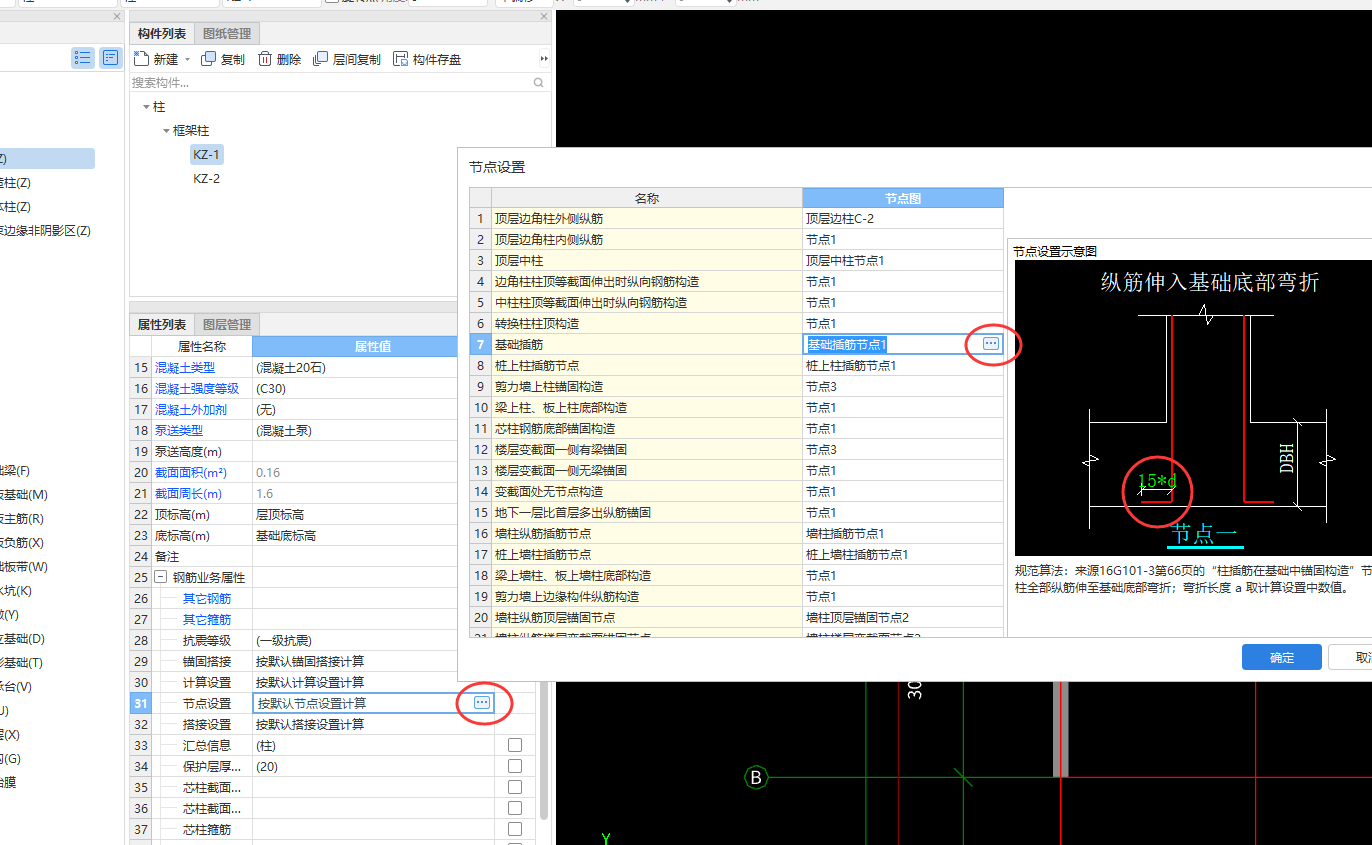Switch to the 属性列表 tab
This screenshot has width=1372, height=845.
(x=162, y=324)
